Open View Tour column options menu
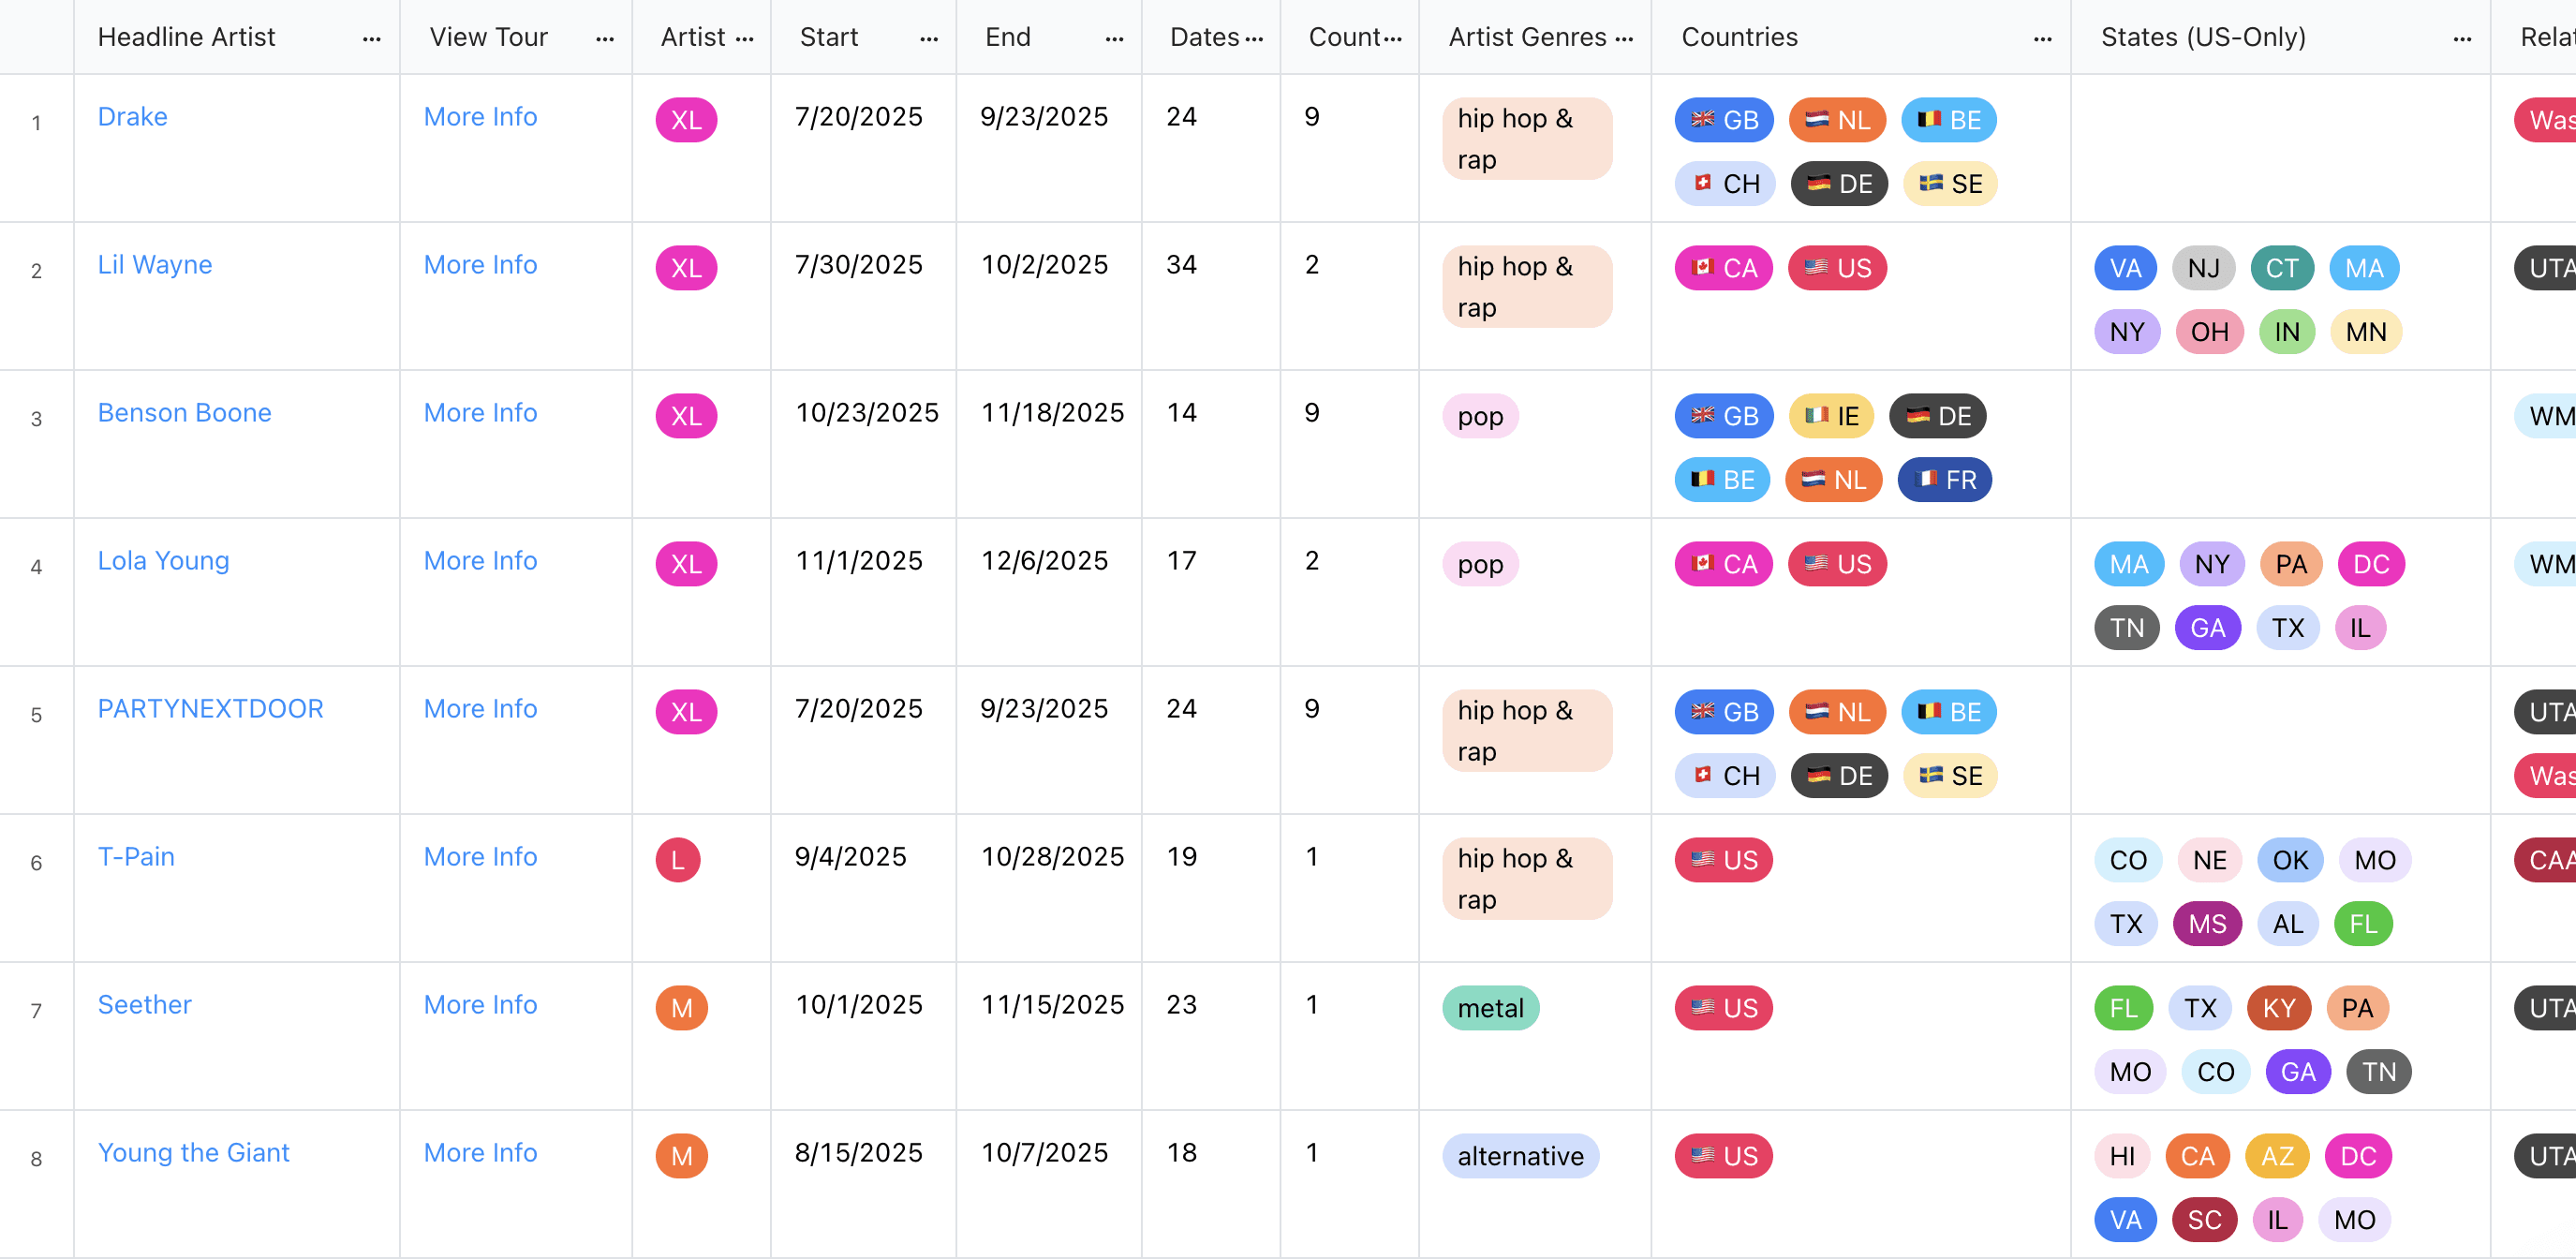The image size is (2576, 1259). [604, 38]
